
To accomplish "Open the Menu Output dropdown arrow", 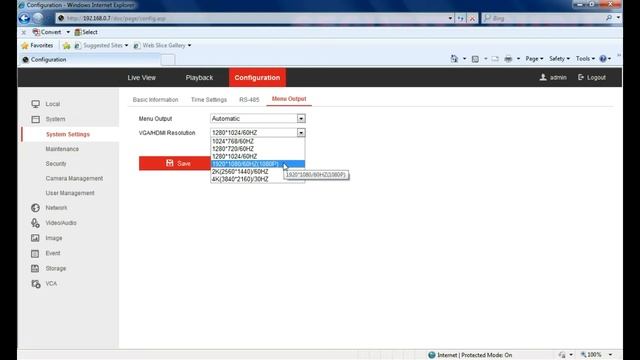I will tap(301, 118).
